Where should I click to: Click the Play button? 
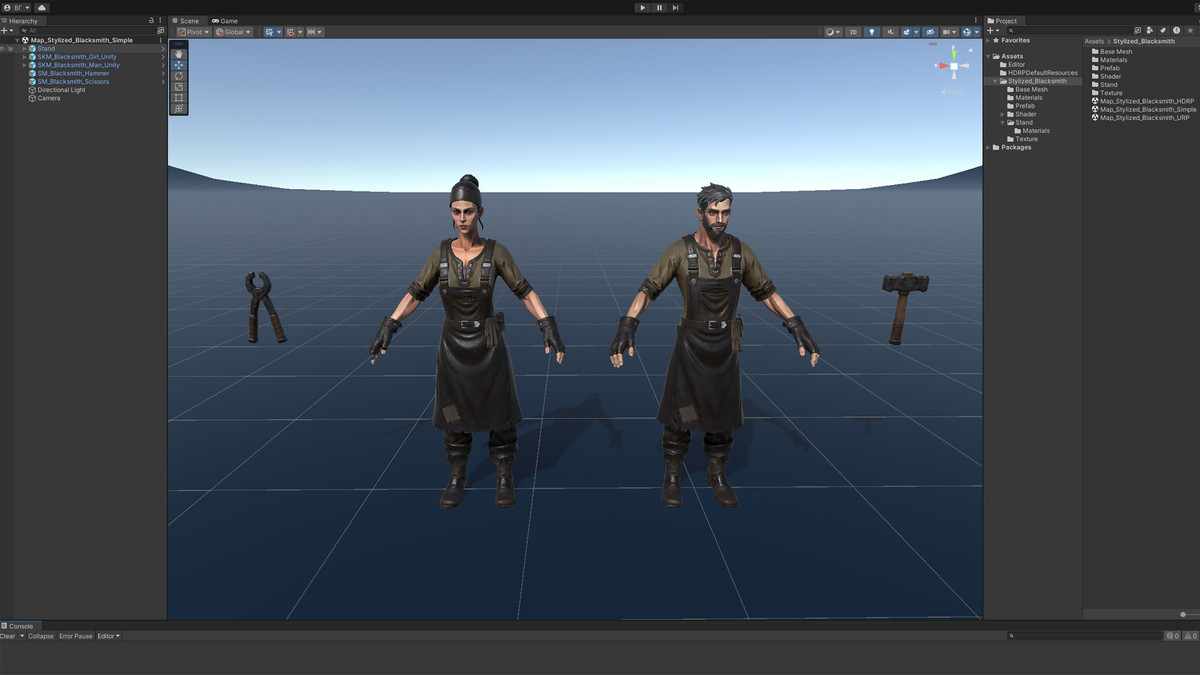(x=642, y=8)
